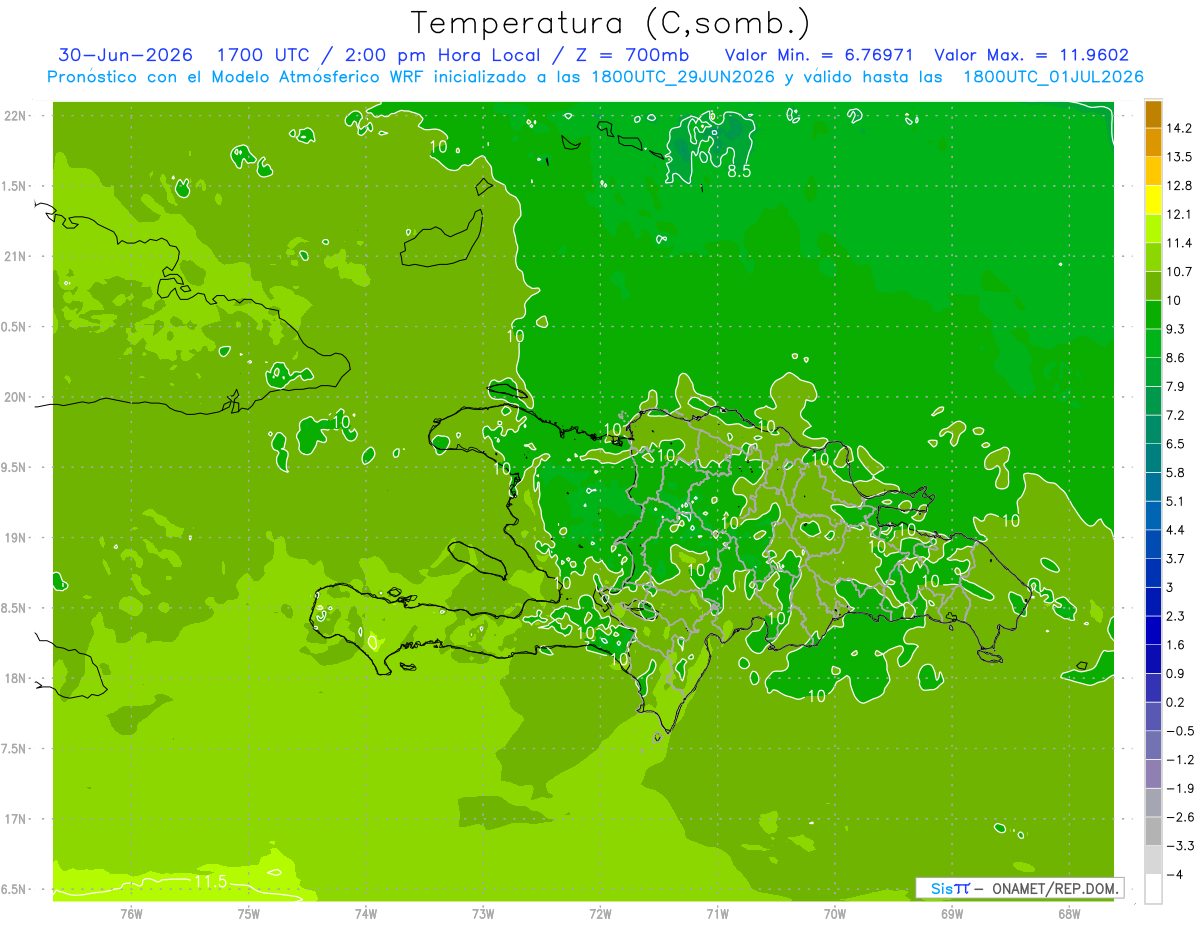Image resolution: width=1200 pixels, height=927 pixels.
Task: Click the '21N' latitude axis label
Action: tap(17, 256)
